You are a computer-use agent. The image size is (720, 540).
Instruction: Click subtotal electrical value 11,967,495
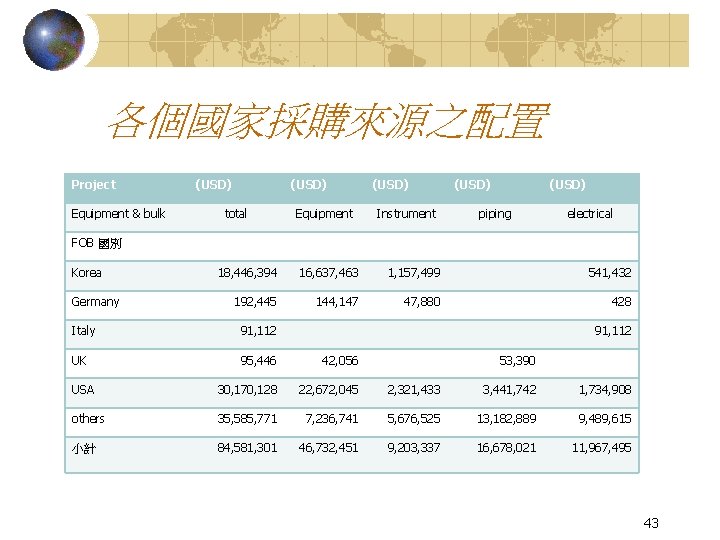(602, 448)
